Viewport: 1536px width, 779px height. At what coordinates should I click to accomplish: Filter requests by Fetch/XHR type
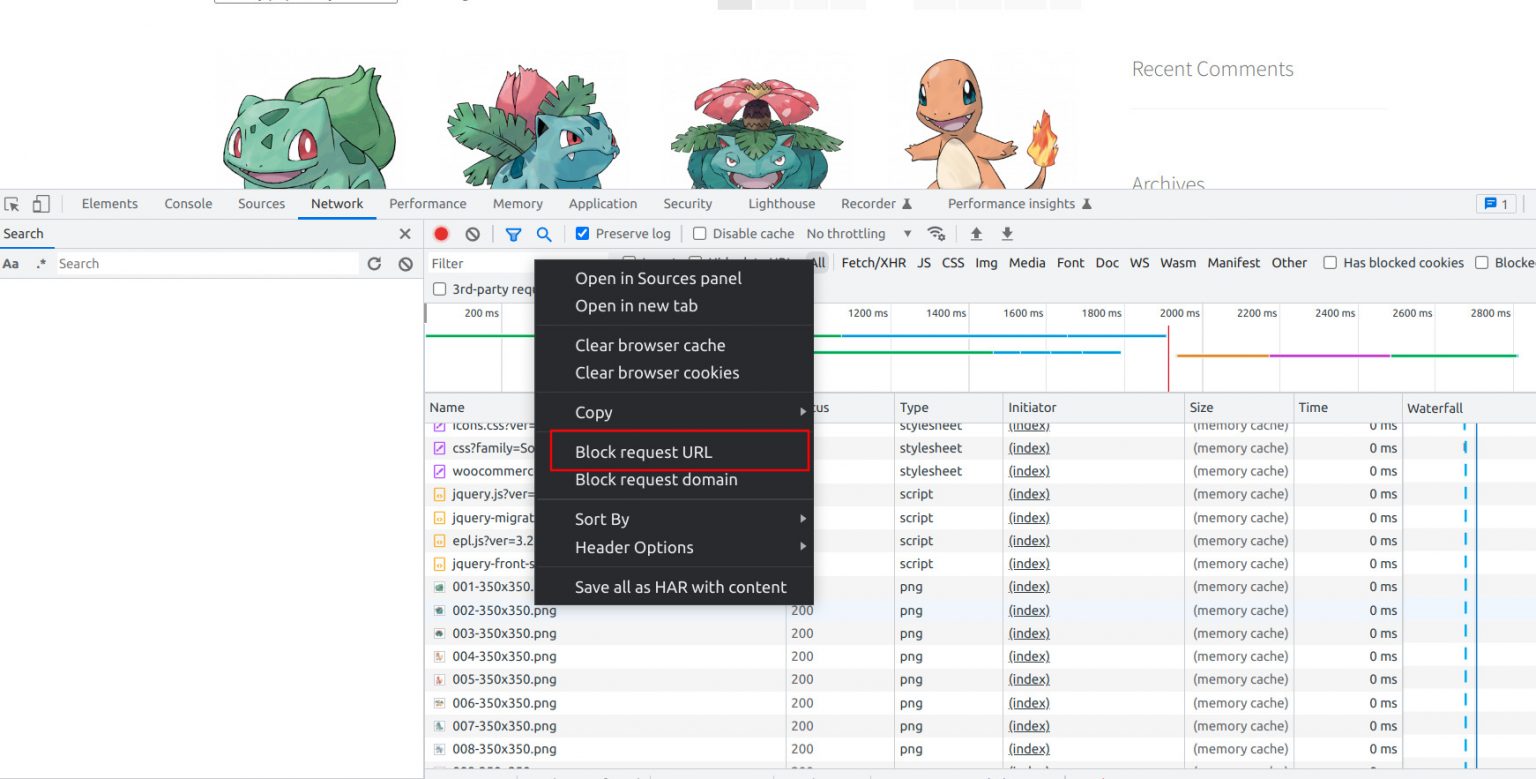click(x=873, y=263)
